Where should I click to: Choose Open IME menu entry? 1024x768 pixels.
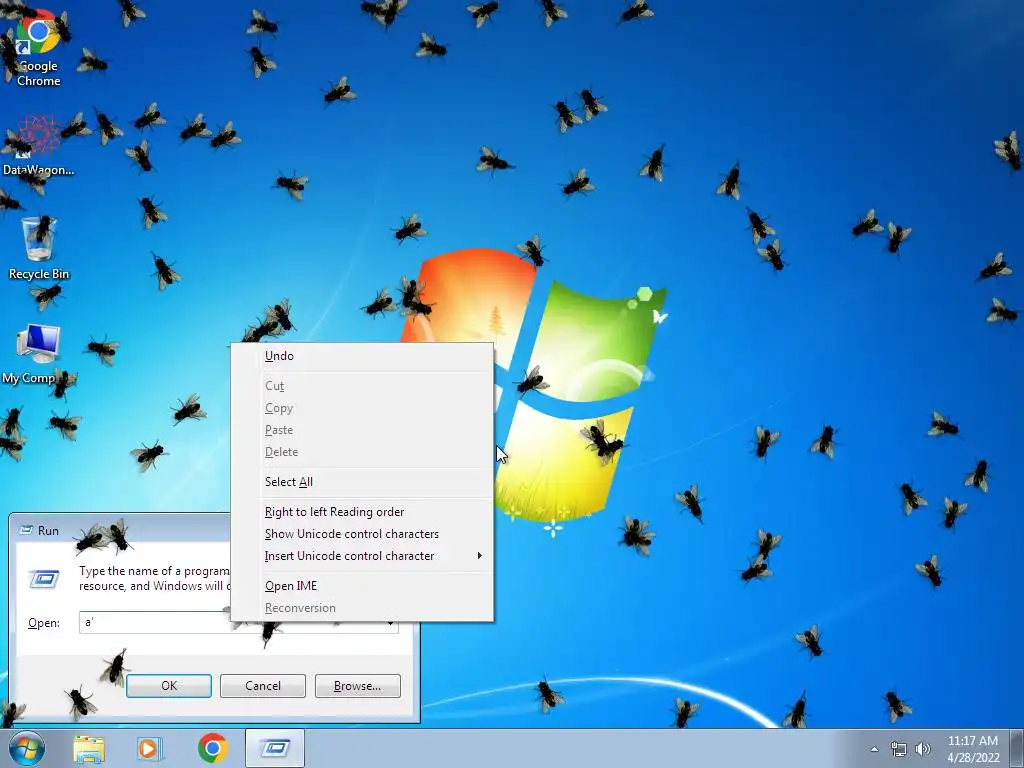(x=362, y=586)
